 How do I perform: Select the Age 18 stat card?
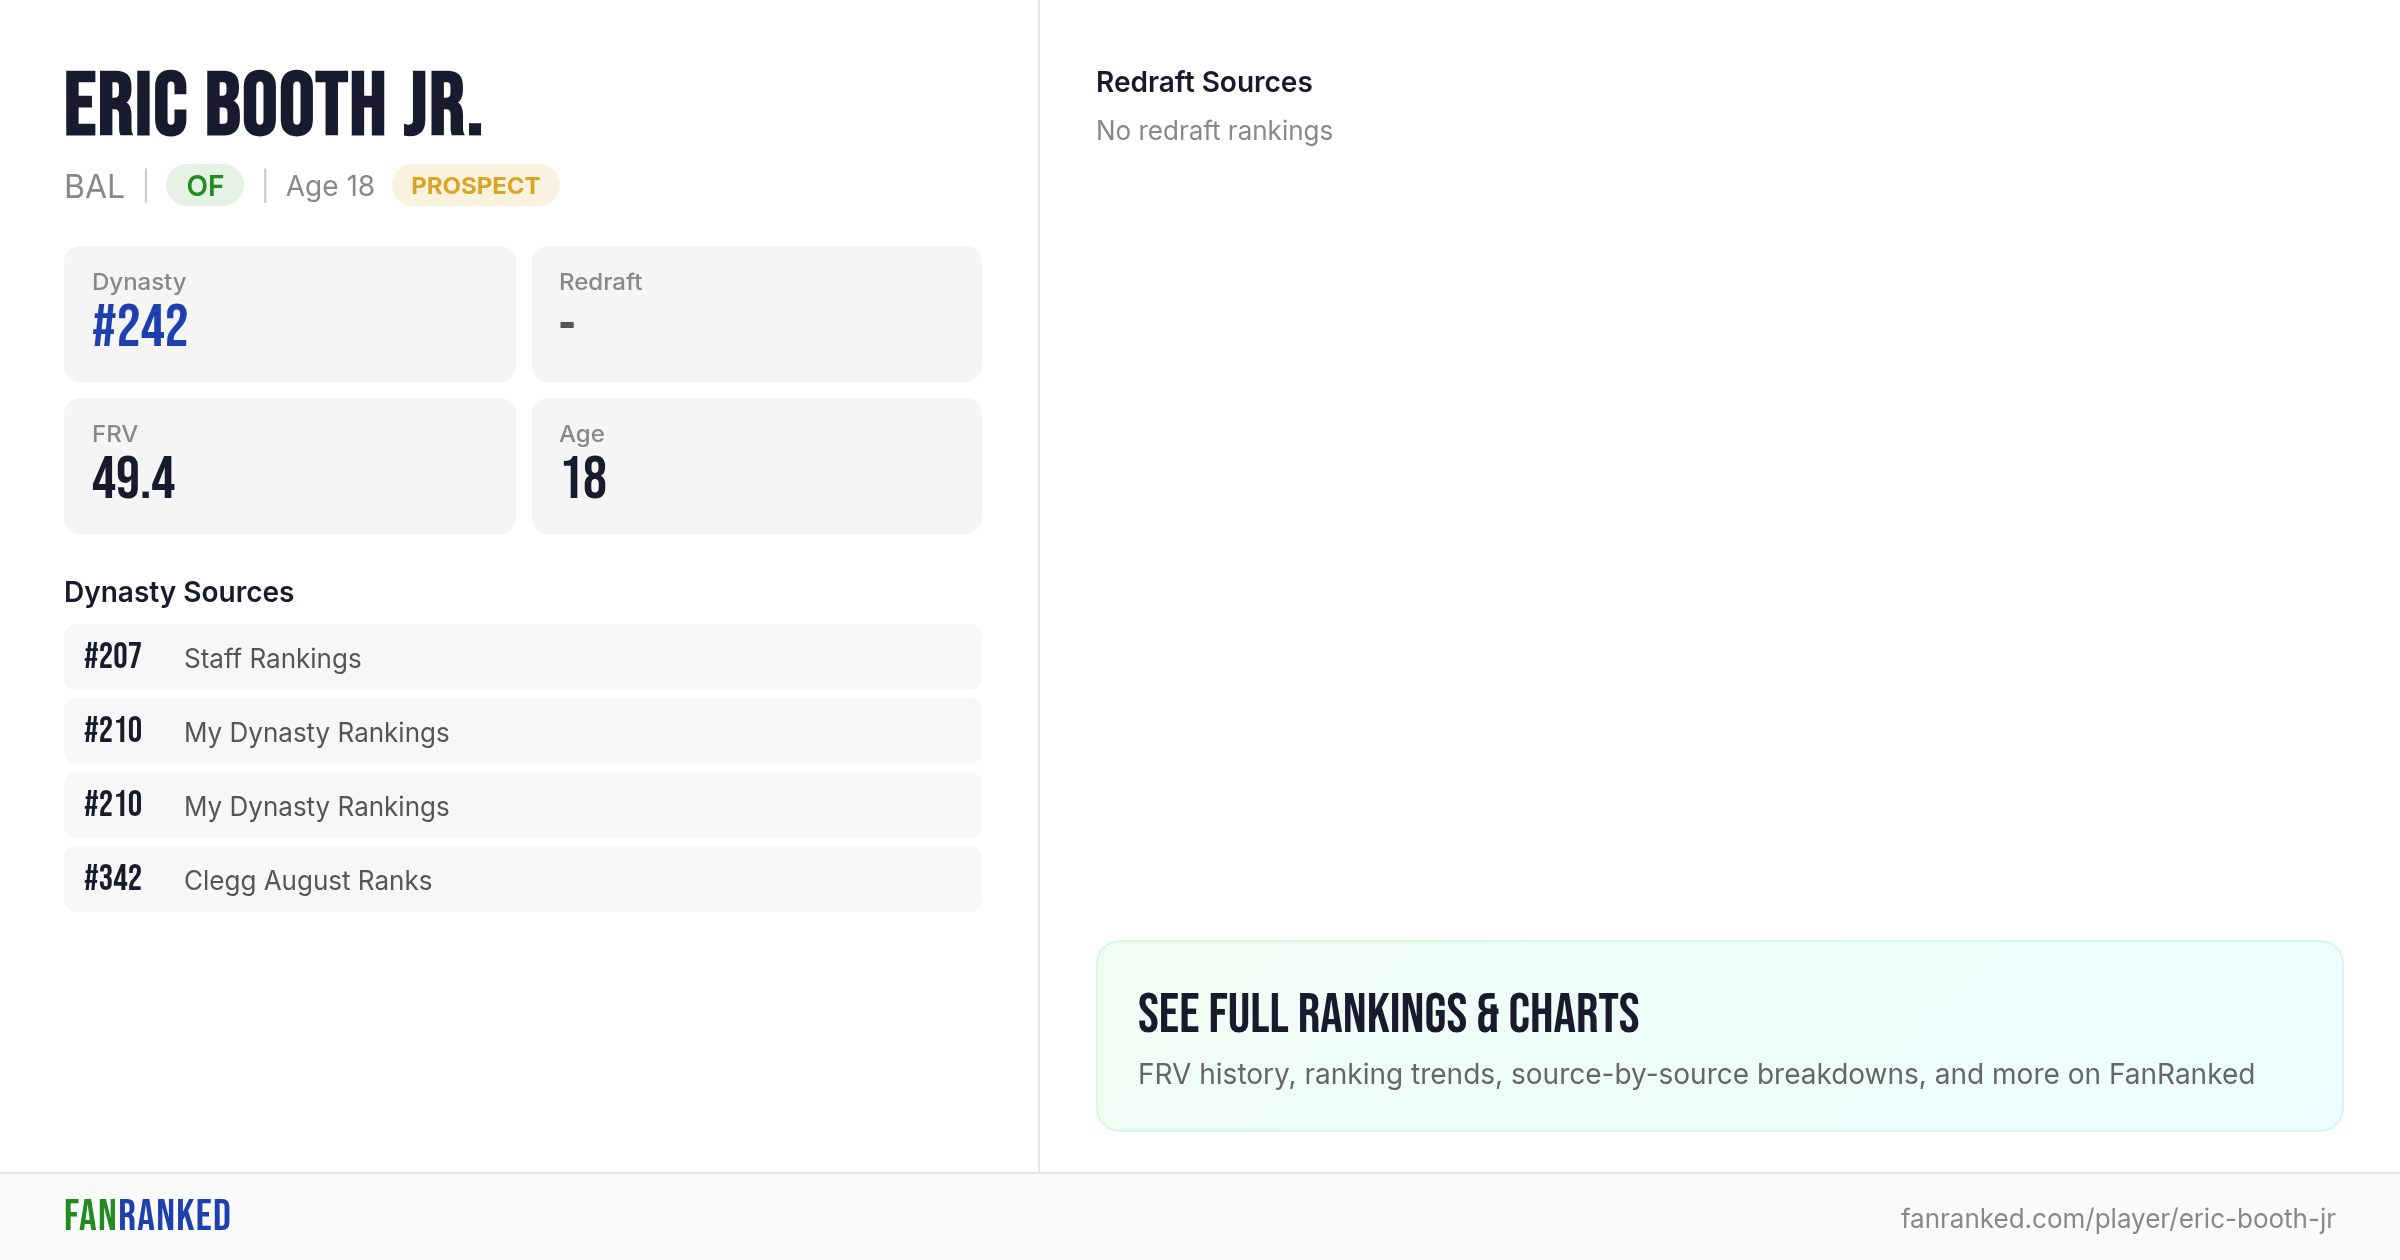coord(757,466)
